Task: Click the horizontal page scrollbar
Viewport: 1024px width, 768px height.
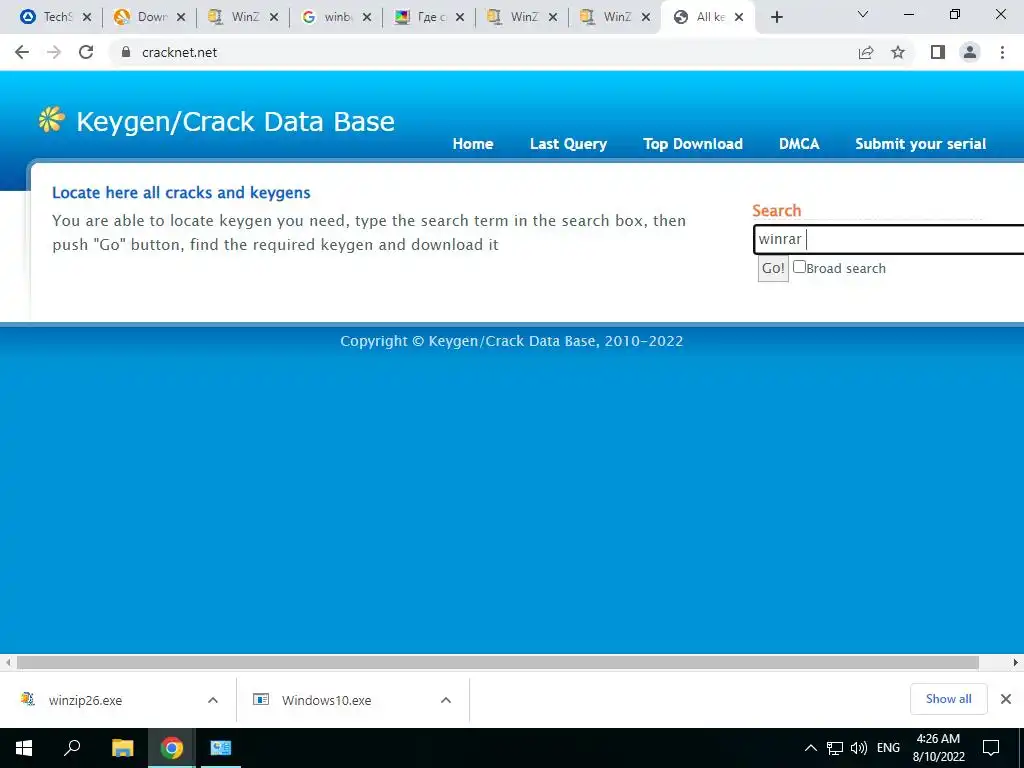Action: click(498, 663)
